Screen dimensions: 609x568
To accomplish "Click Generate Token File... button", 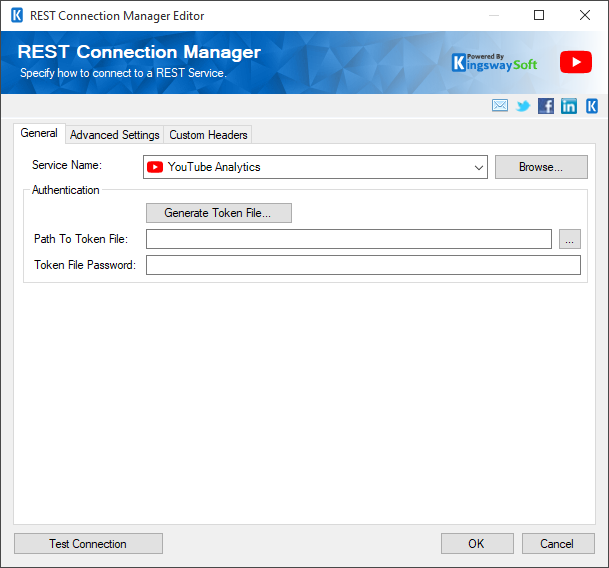I will (219, 213).
